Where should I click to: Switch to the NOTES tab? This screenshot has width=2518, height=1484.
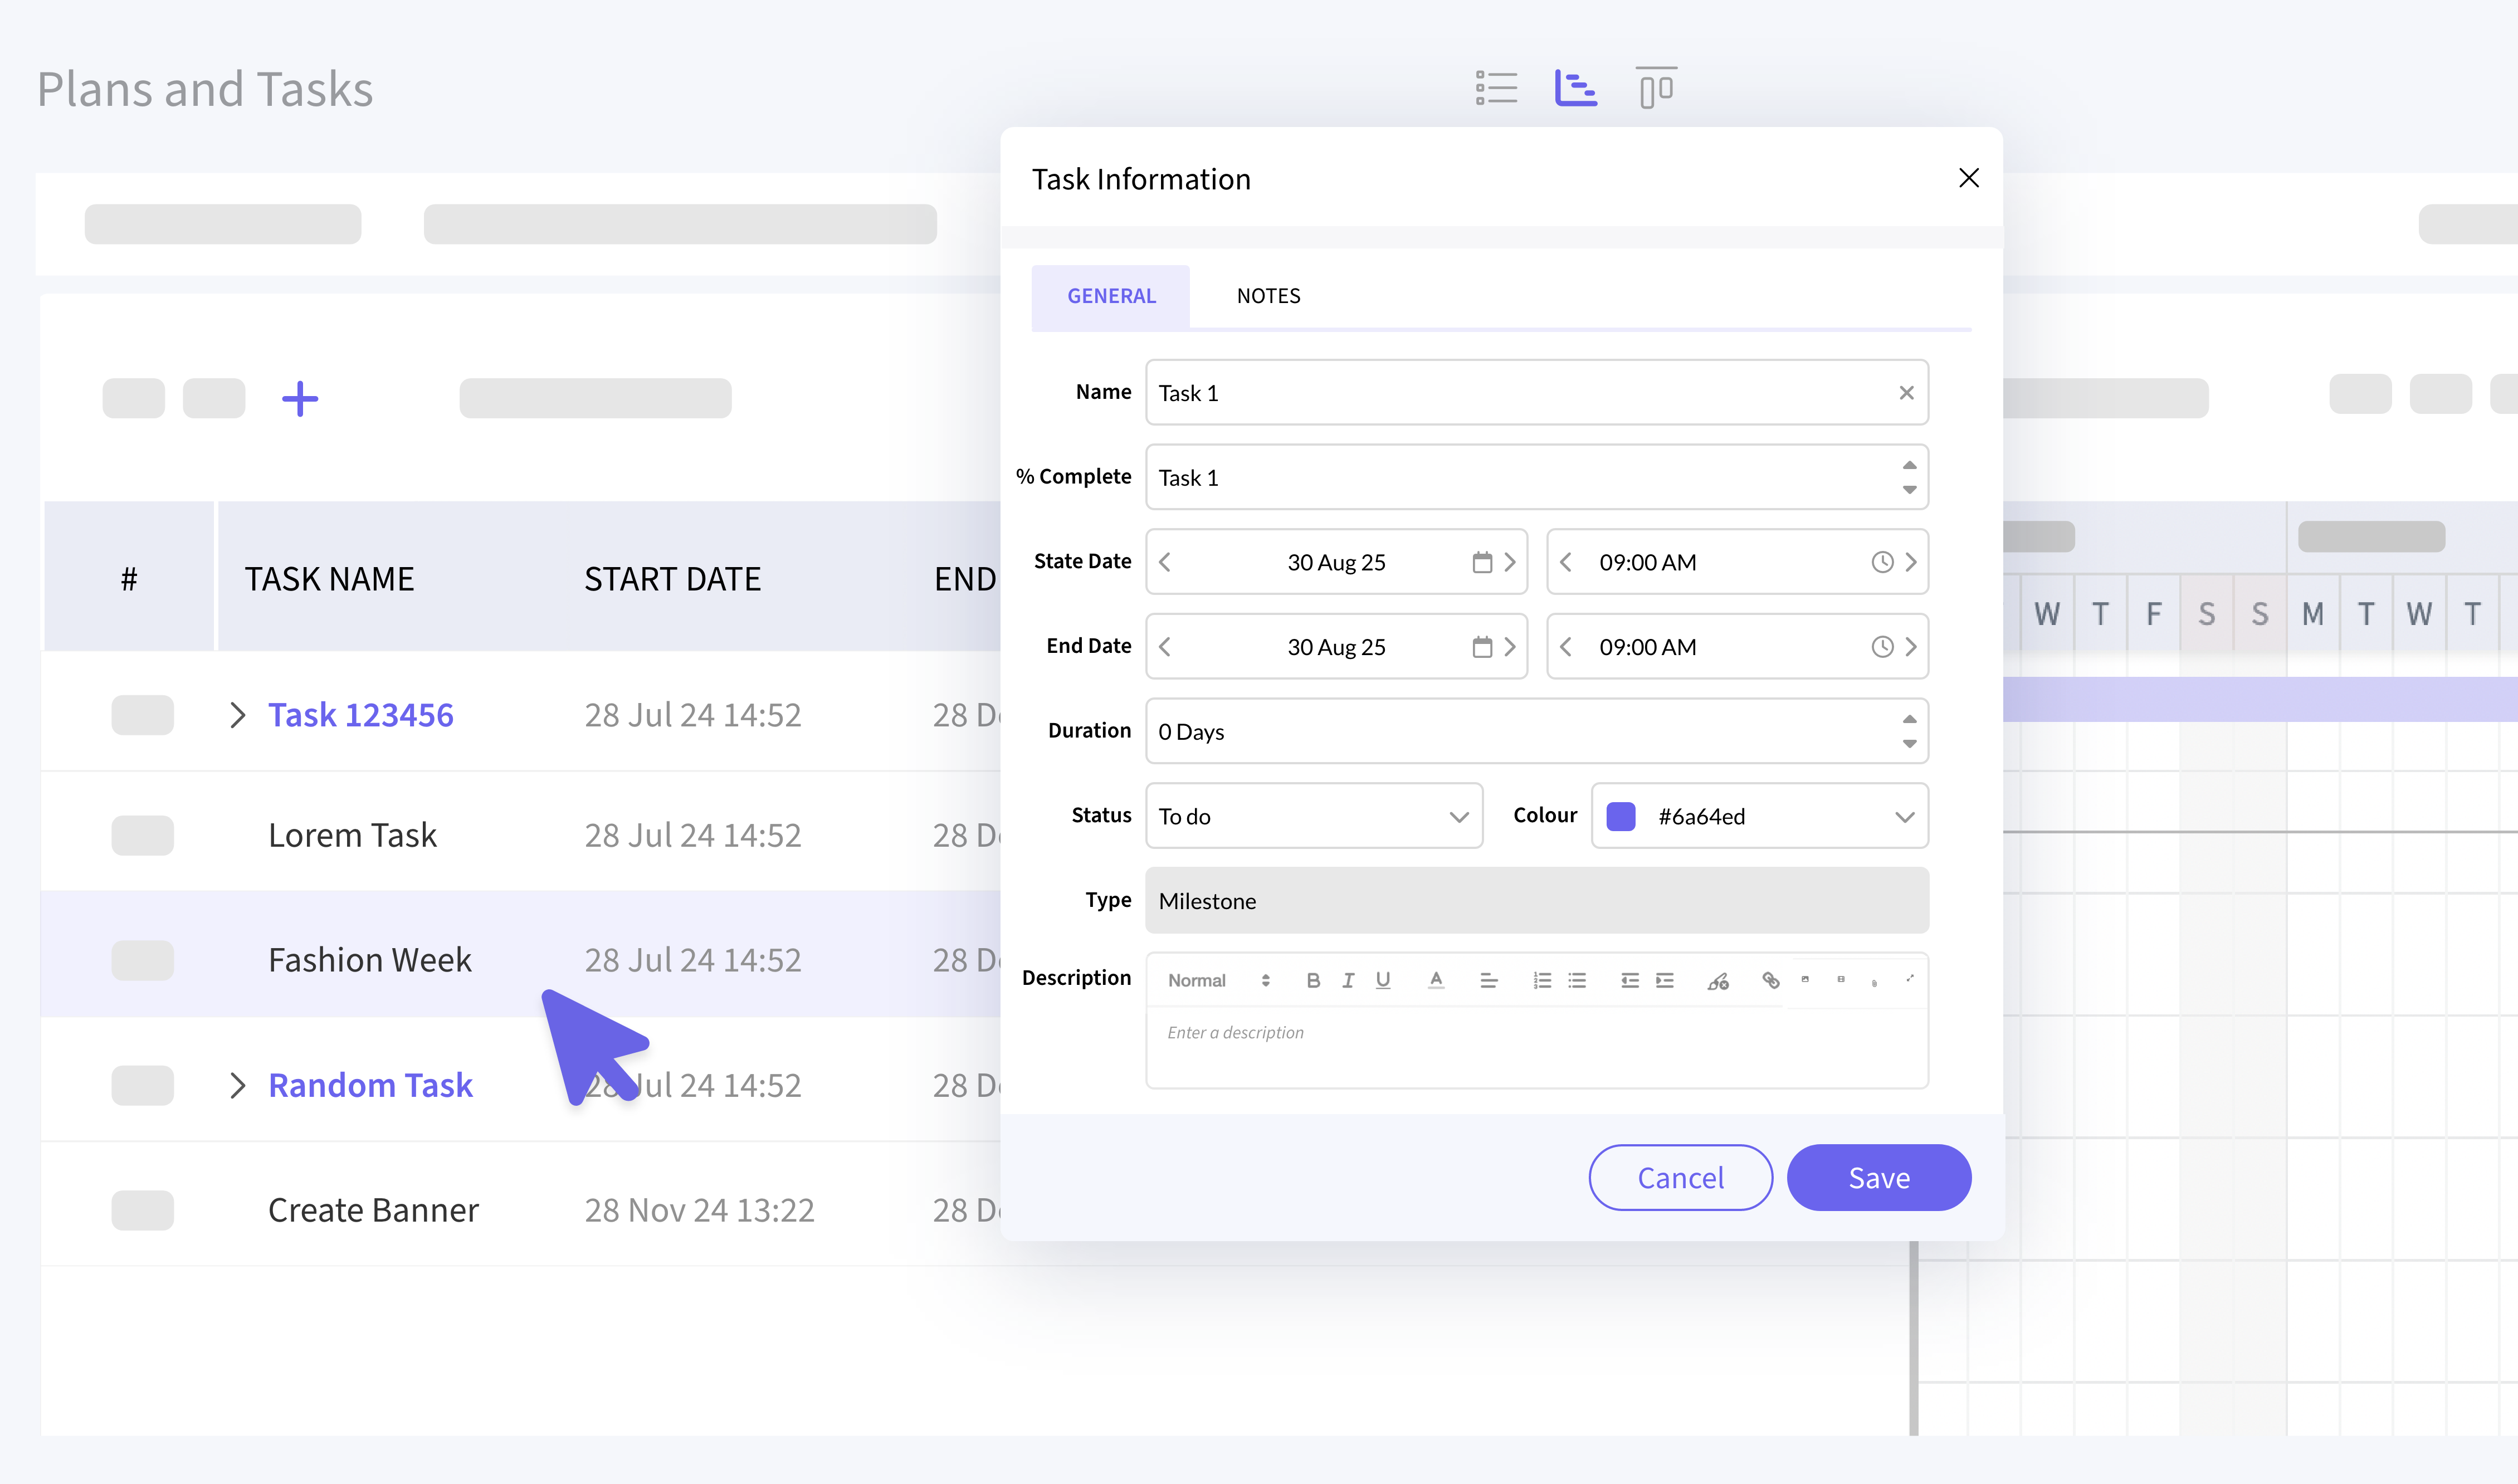1268,296
